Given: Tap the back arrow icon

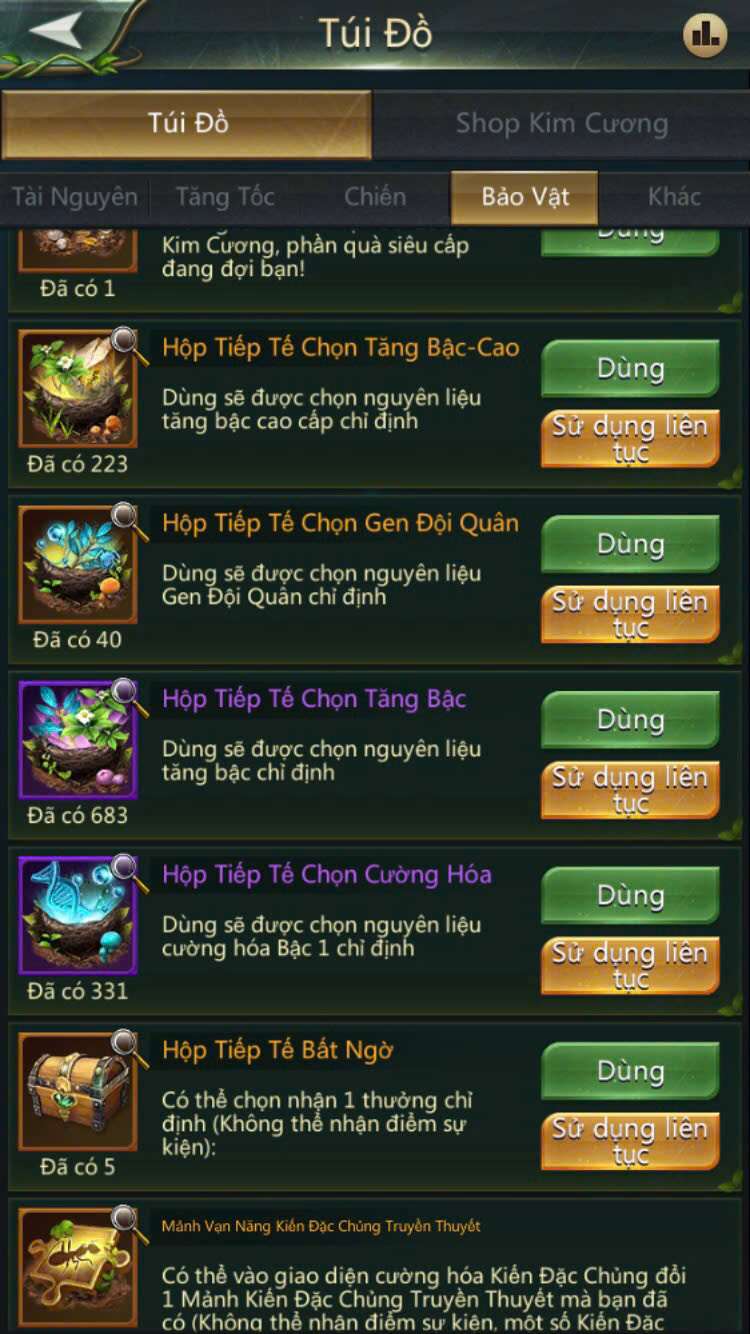Looking at the screenshot, I should point(56,31).
